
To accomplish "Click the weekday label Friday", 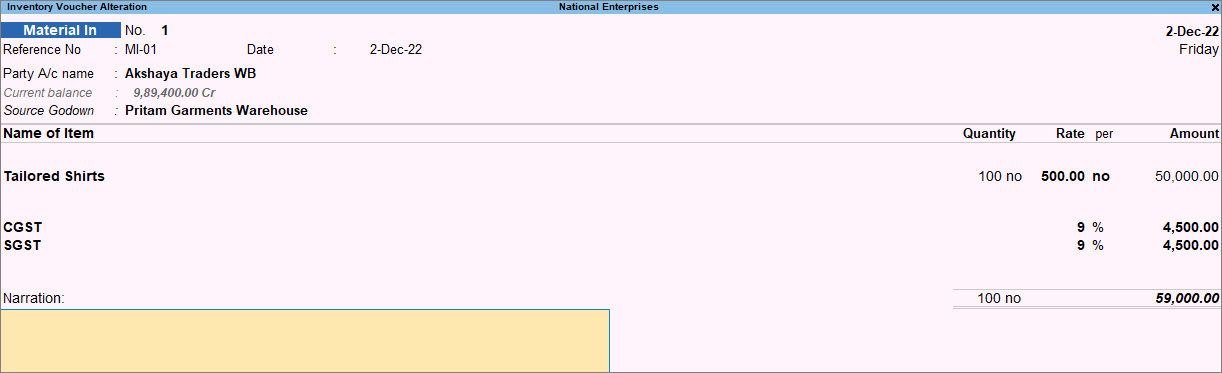I will 1199,49.
